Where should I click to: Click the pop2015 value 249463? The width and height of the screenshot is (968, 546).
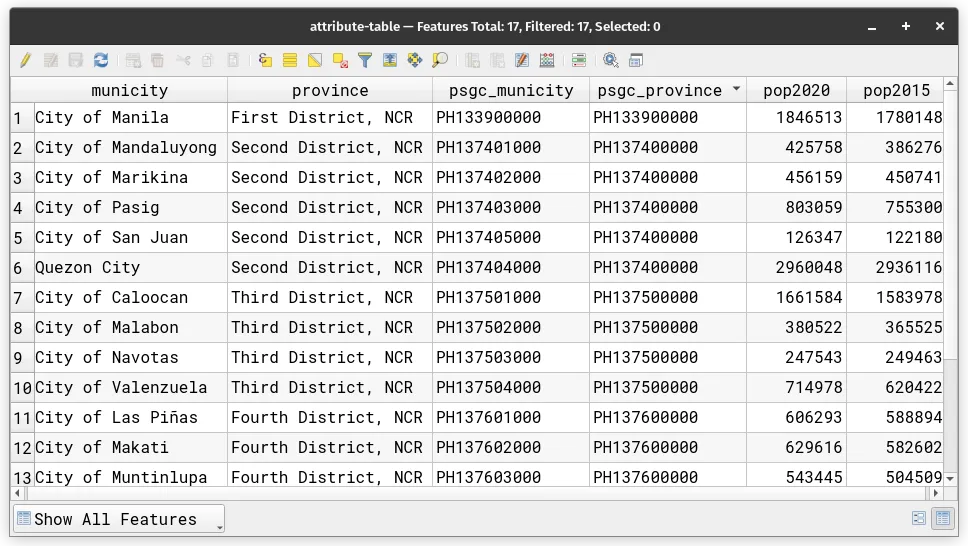895,358
